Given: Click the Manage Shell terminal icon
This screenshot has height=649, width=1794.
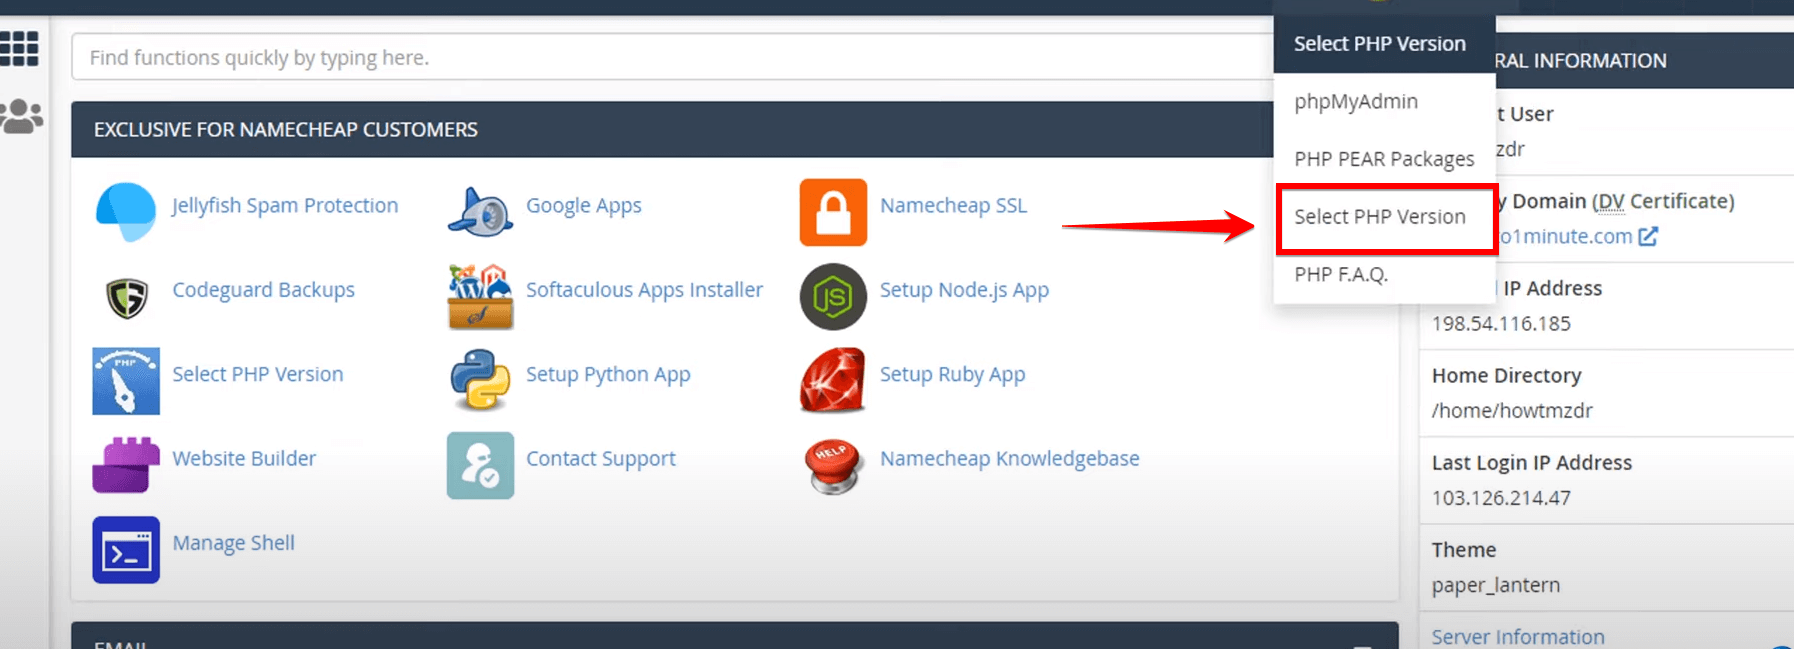Looking at the screenshot, I should (126, 549).
